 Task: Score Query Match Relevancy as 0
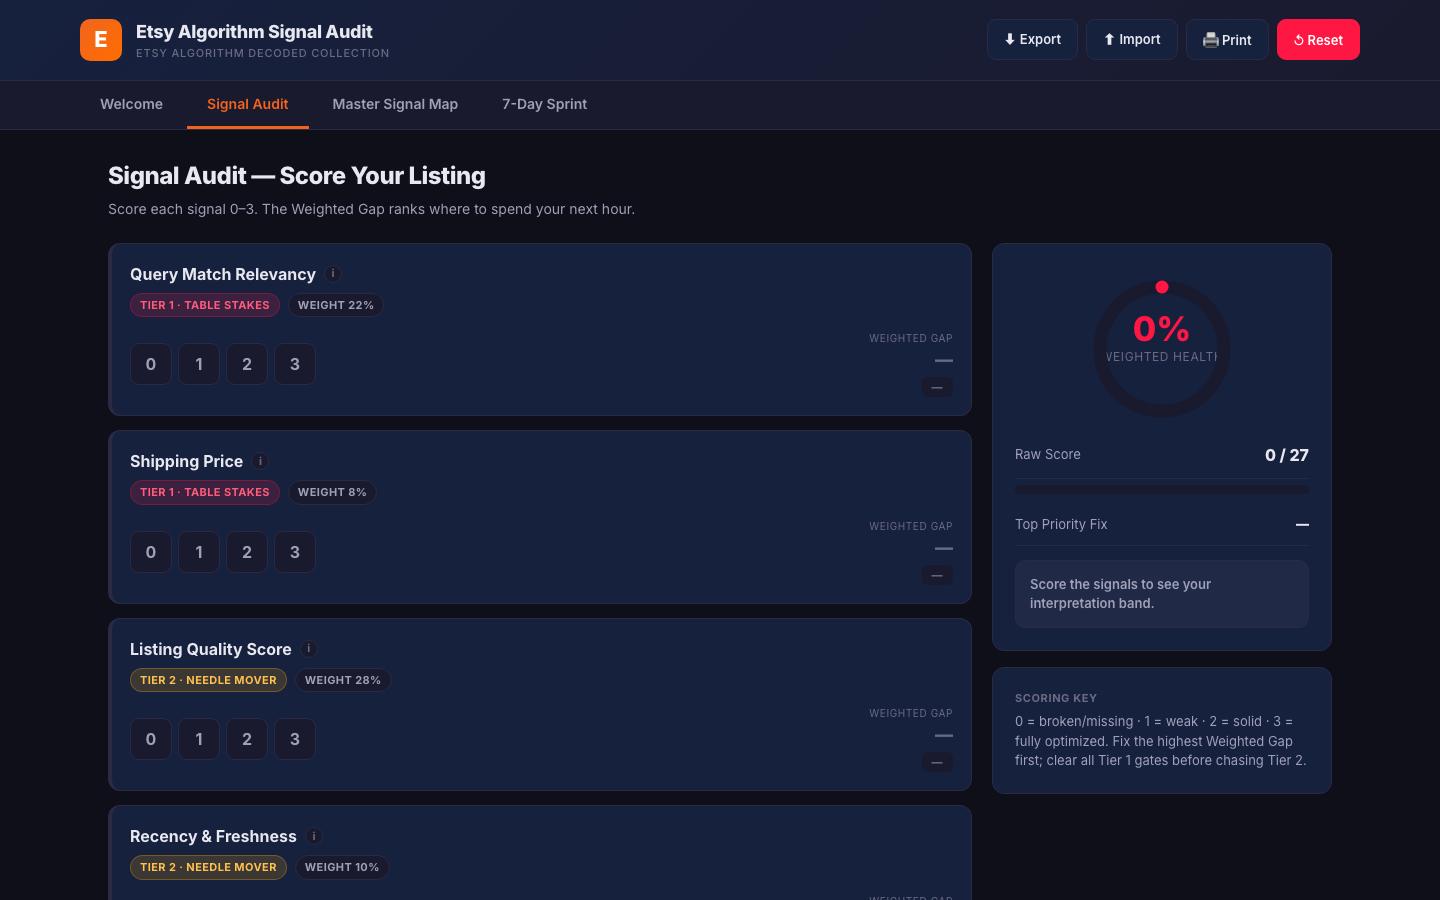[x=151, y=364]
